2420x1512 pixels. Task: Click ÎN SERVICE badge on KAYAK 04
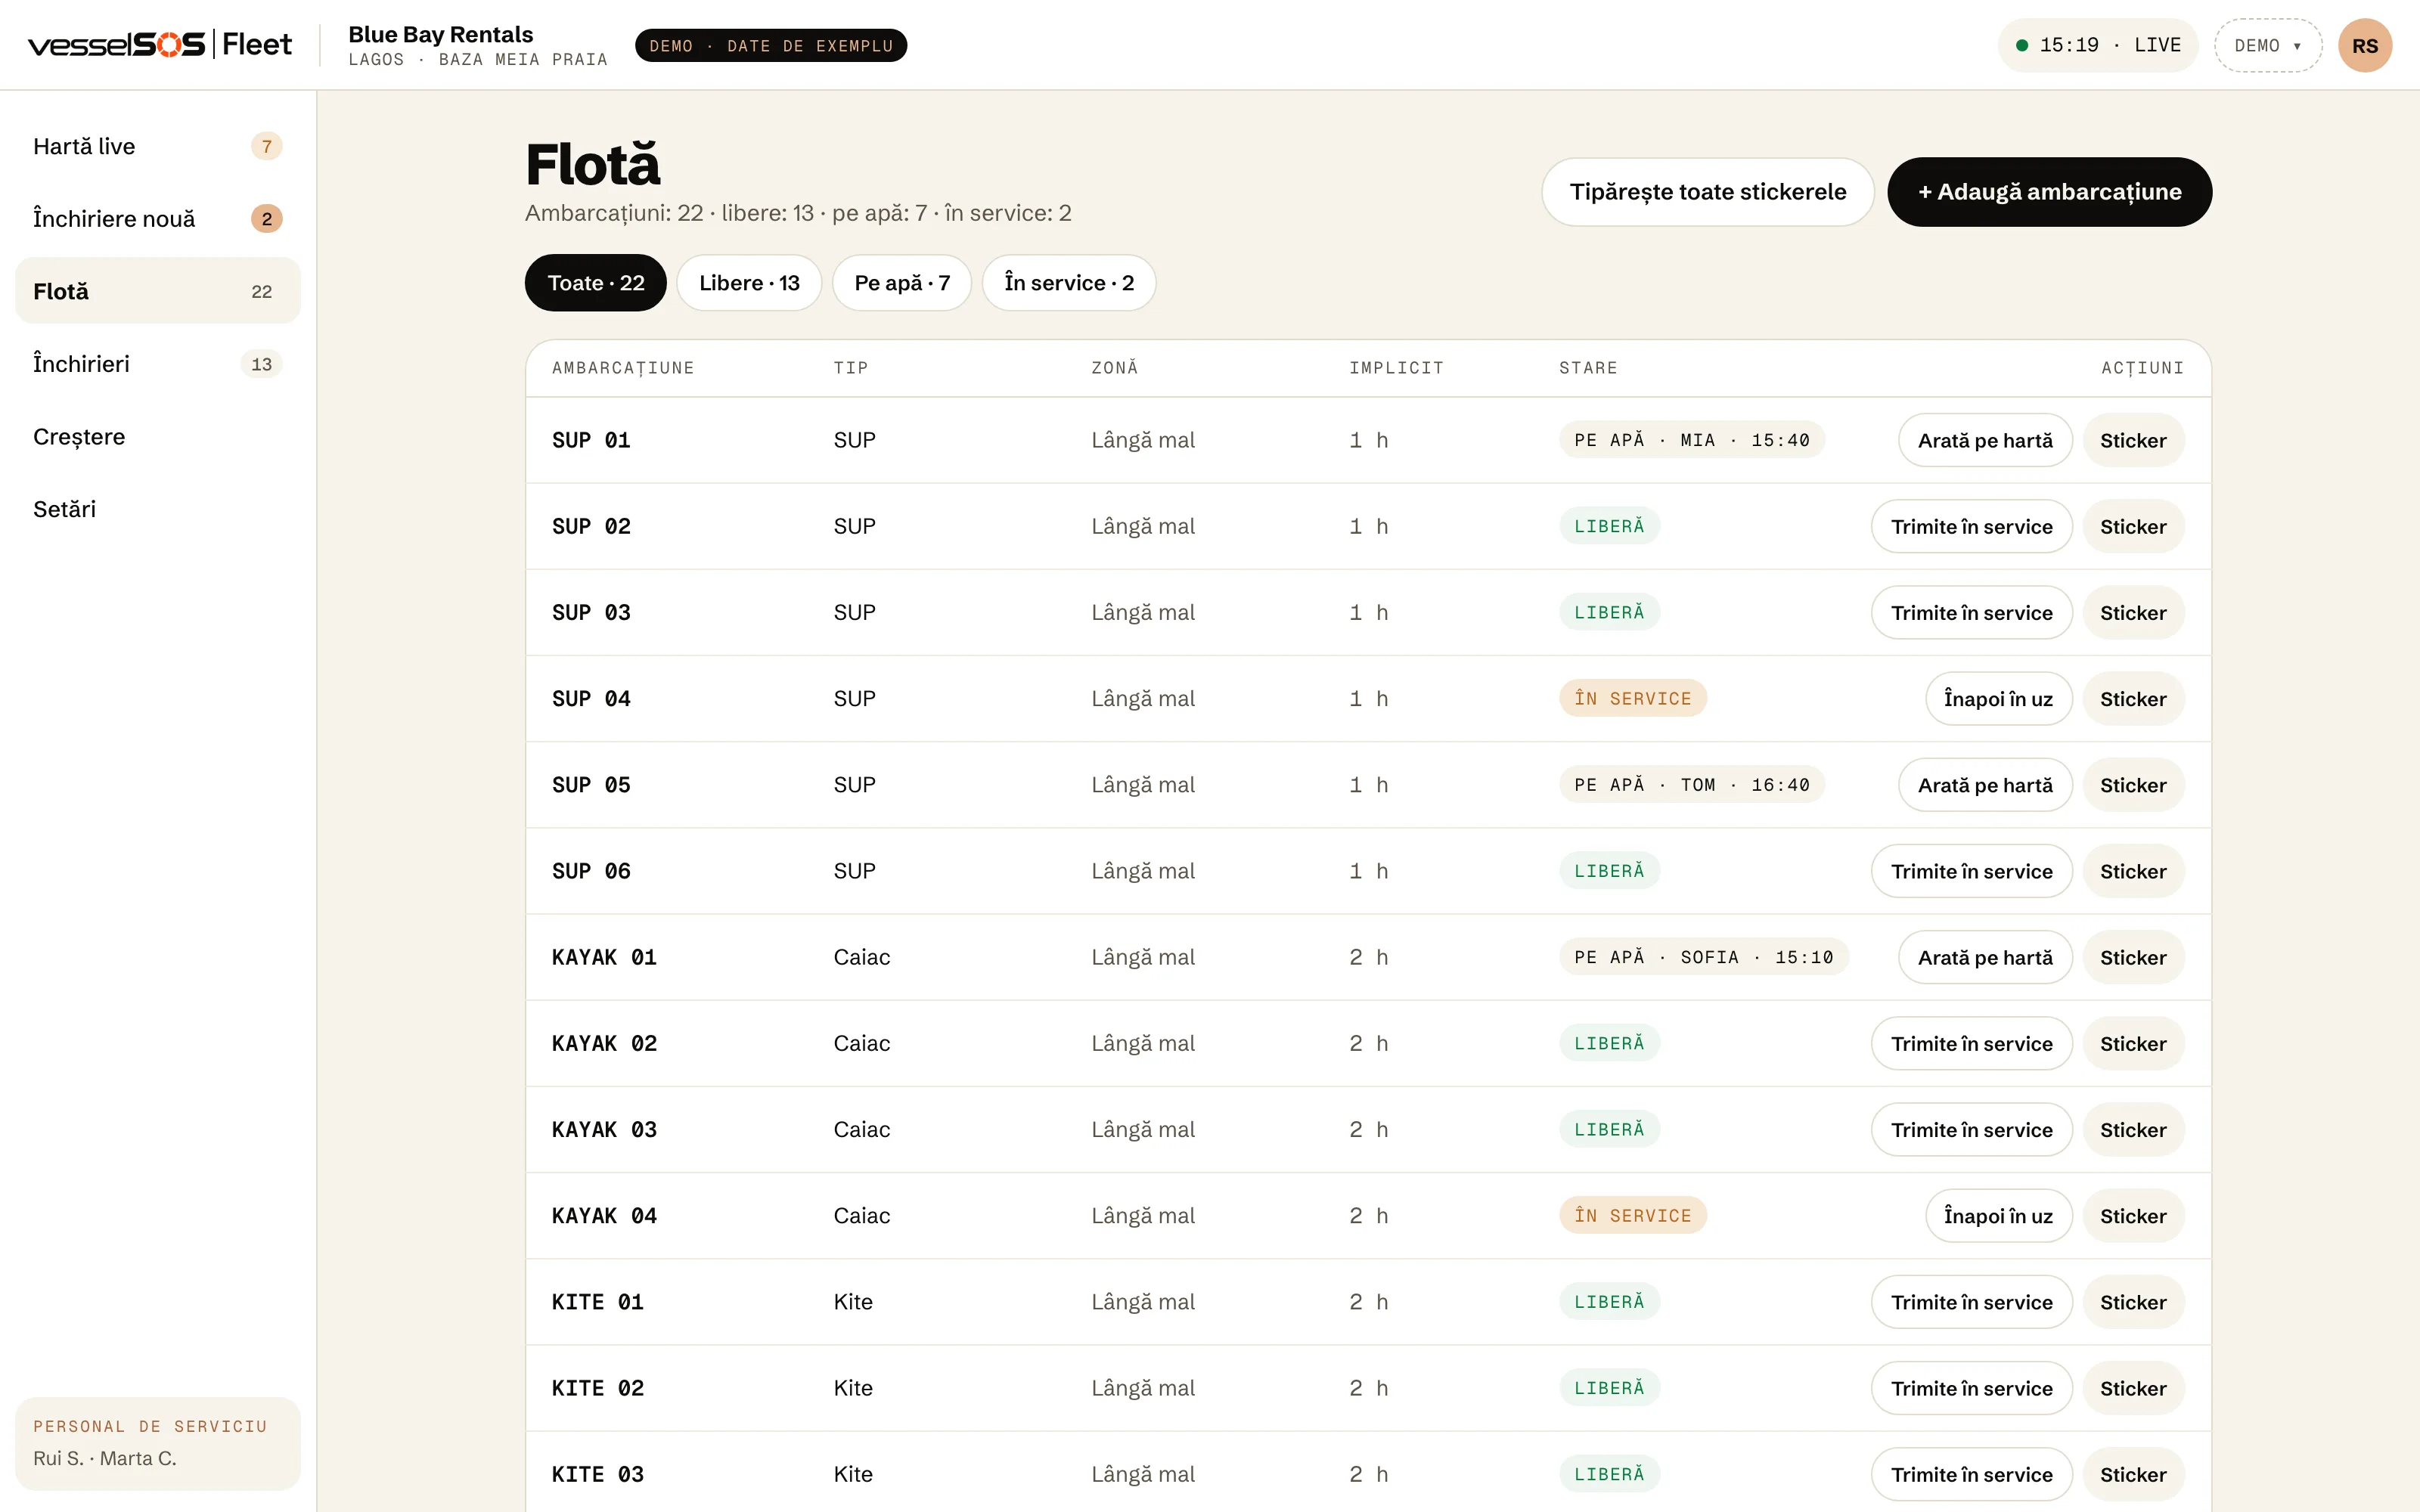click(x=1632, y=1216)
